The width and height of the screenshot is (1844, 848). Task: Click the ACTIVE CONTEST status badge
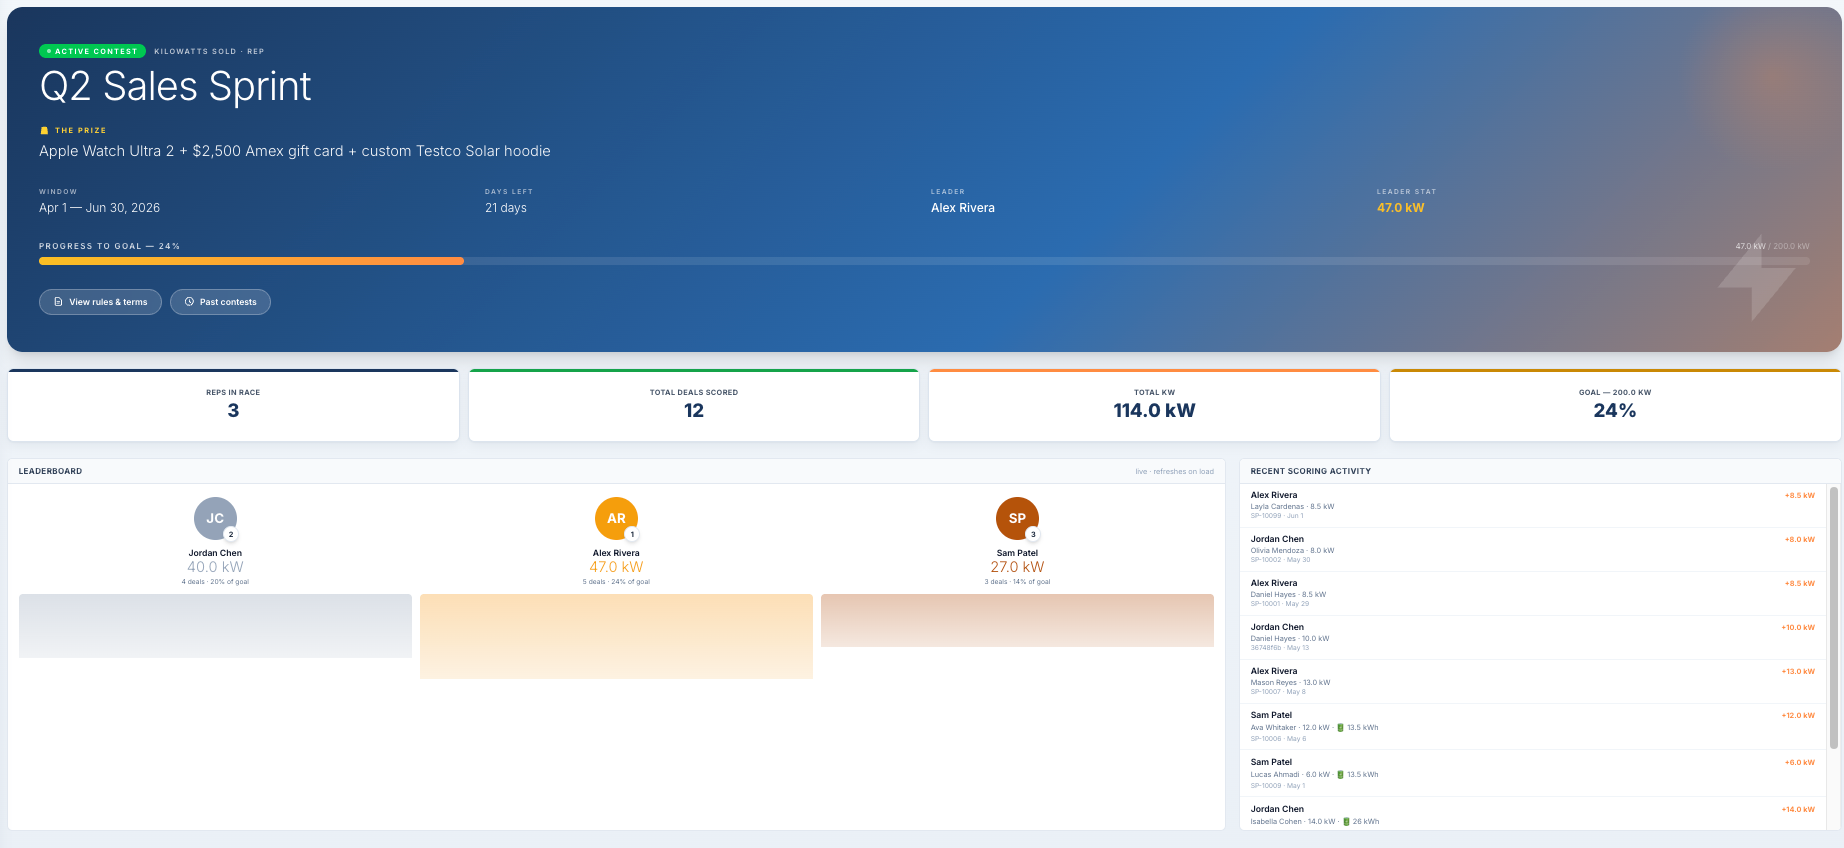tap(93, 51)
